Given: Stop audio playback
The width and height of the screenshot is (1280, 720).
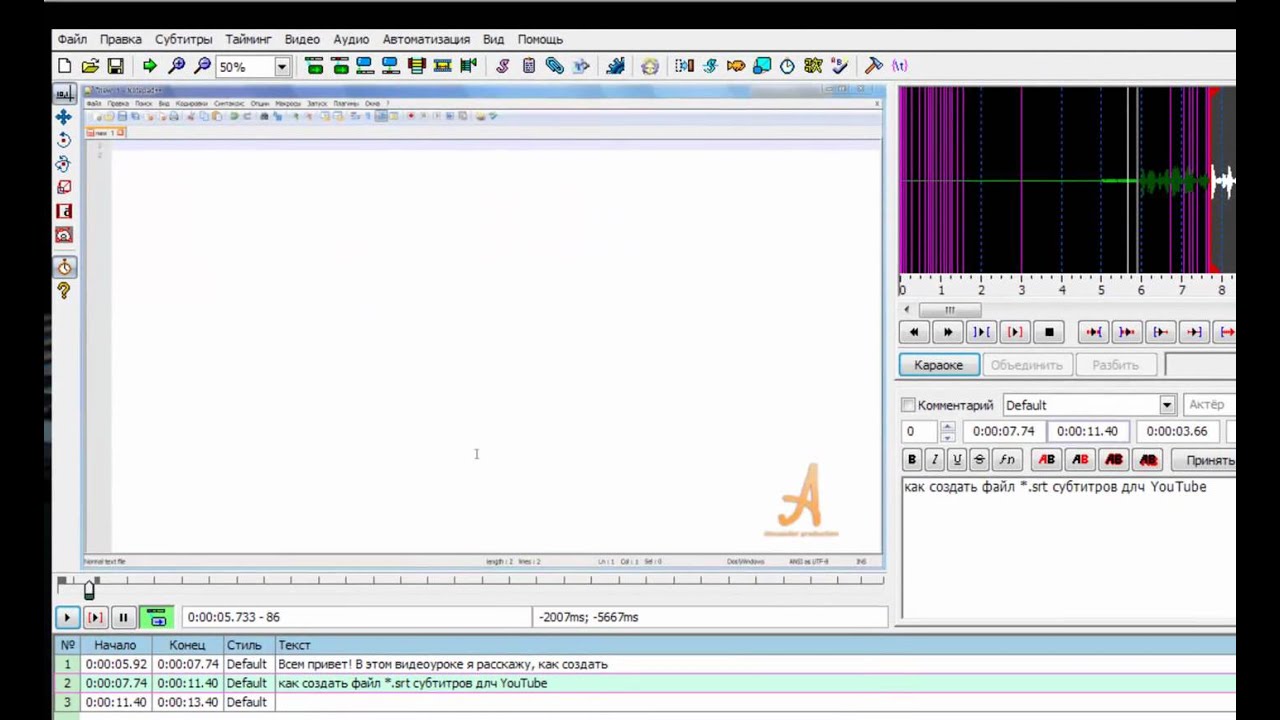Looking at the screenshot, I should [x=1049, y=332].
